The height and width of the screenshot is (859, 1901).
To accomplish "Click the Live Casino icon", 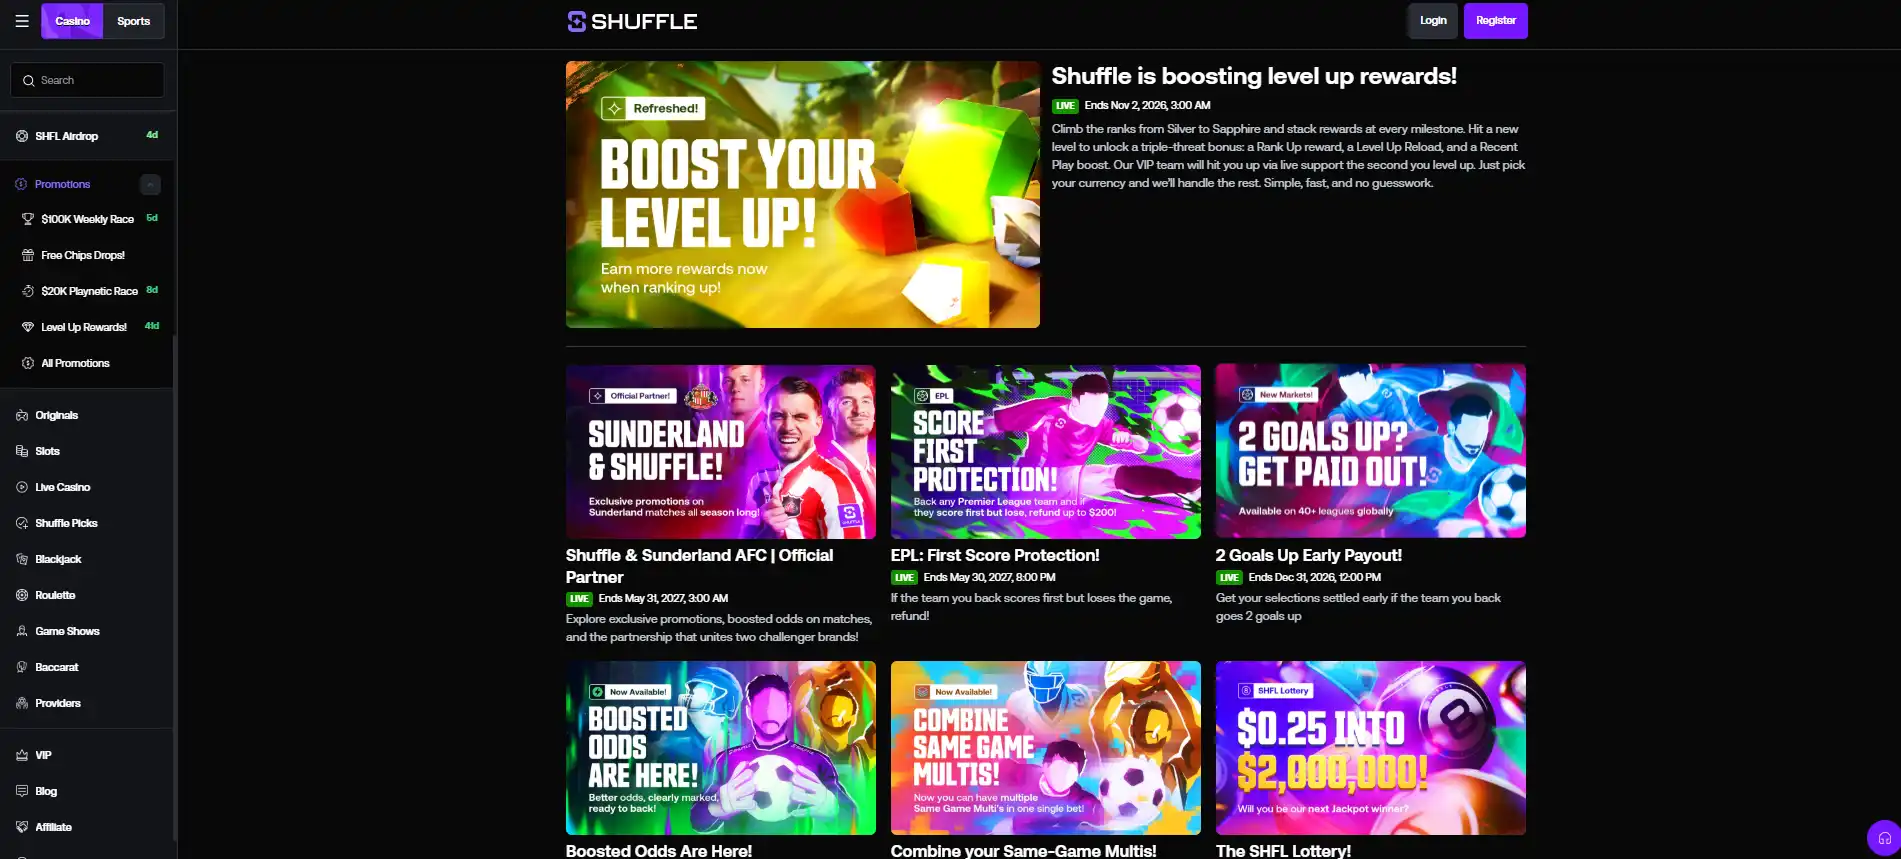I will 22,487.
